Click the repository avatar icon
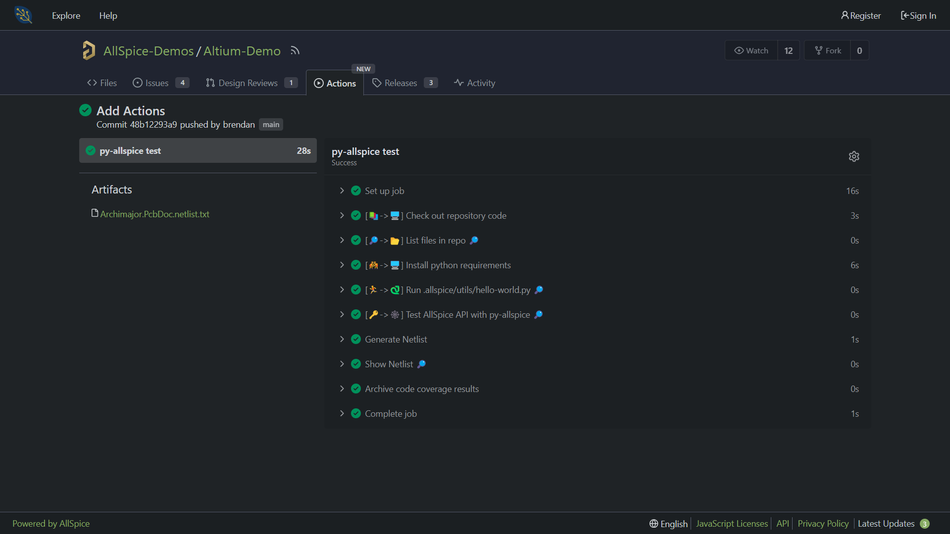This screenshot has width=950, height=534. [88, 50]
